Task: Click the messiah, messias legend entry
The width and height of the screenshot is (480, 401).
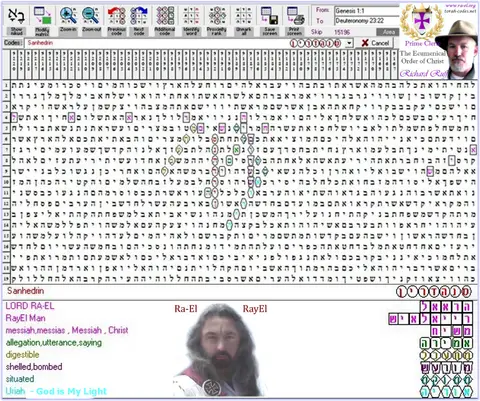Action: click(67, 330)
